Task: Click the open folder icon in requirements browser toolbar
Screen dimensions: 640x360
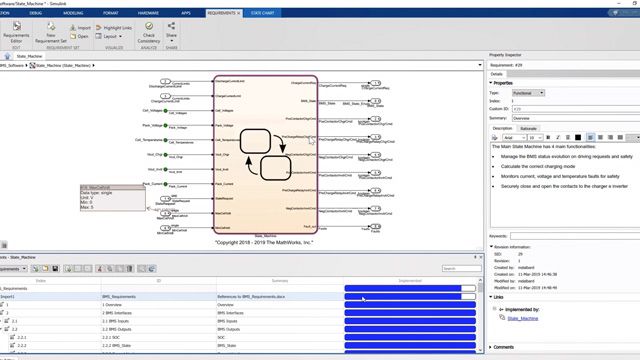Action: 45,269
